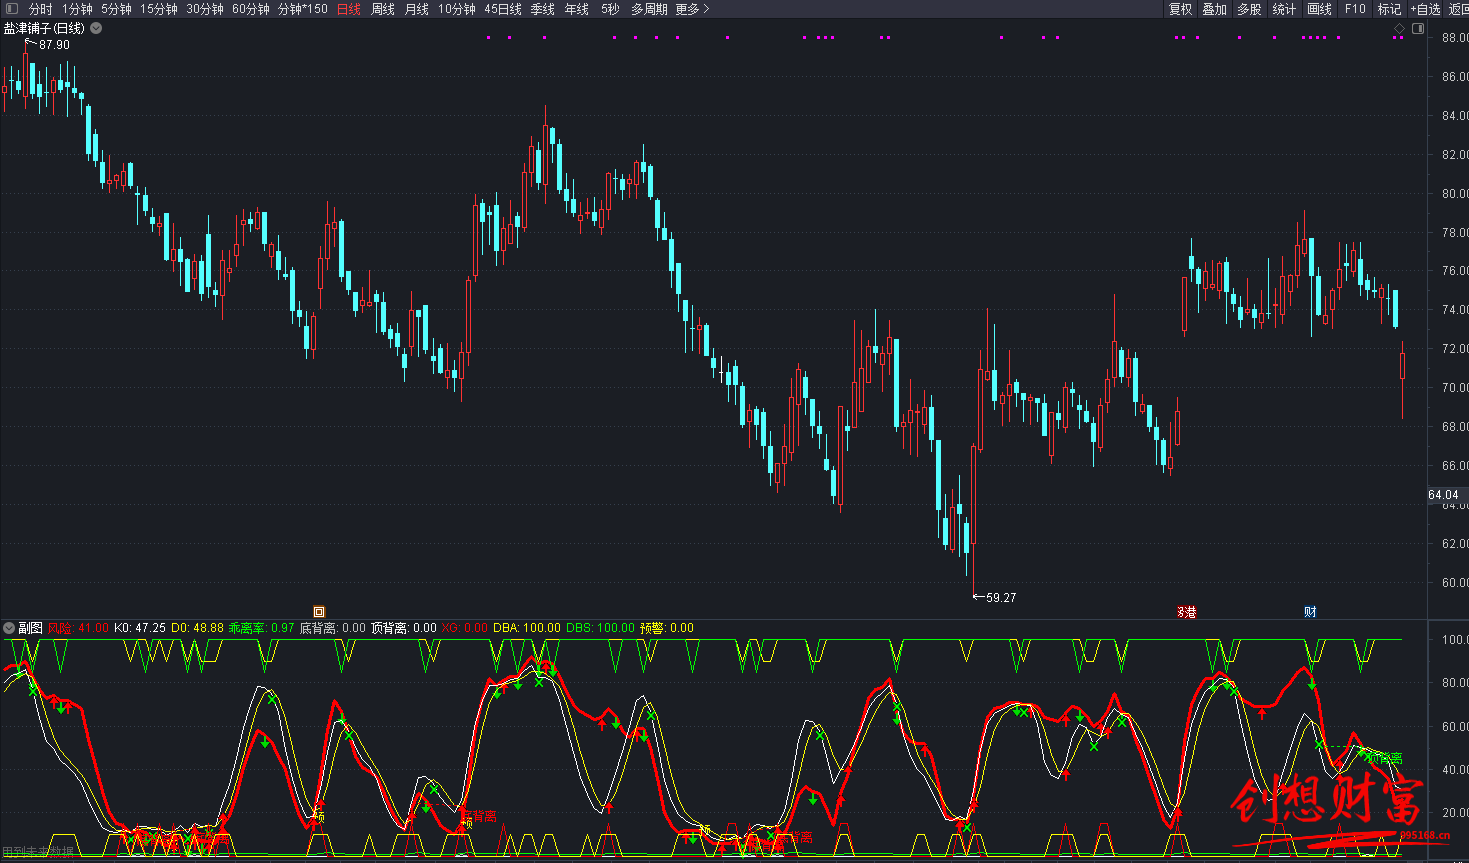Click the 87.90 high price label
The width and height of the screenshot is (1469, 863).
click(55, 45)
